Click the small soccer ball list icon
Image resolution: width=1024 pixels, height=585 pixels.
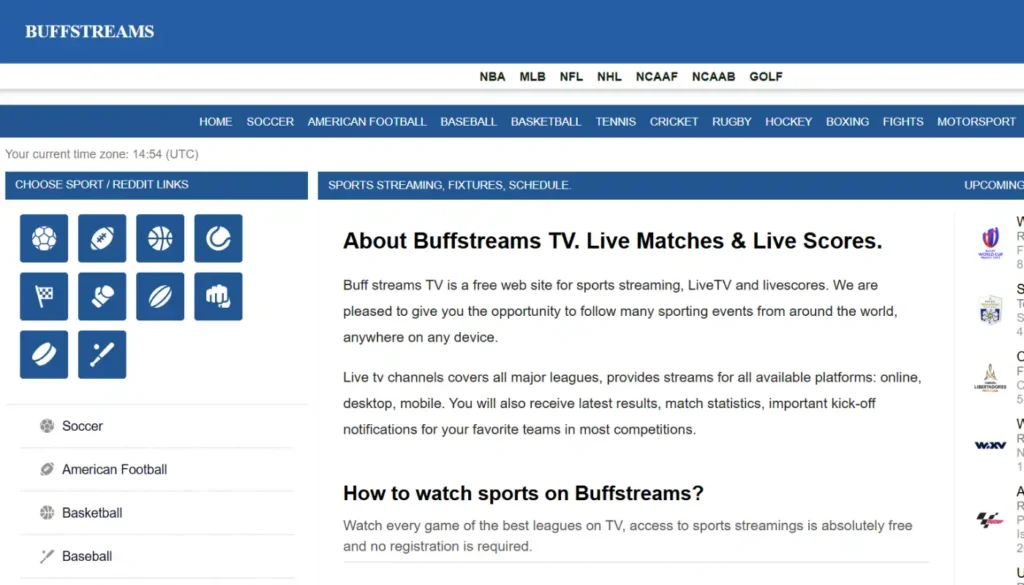[x=47, y=426]
